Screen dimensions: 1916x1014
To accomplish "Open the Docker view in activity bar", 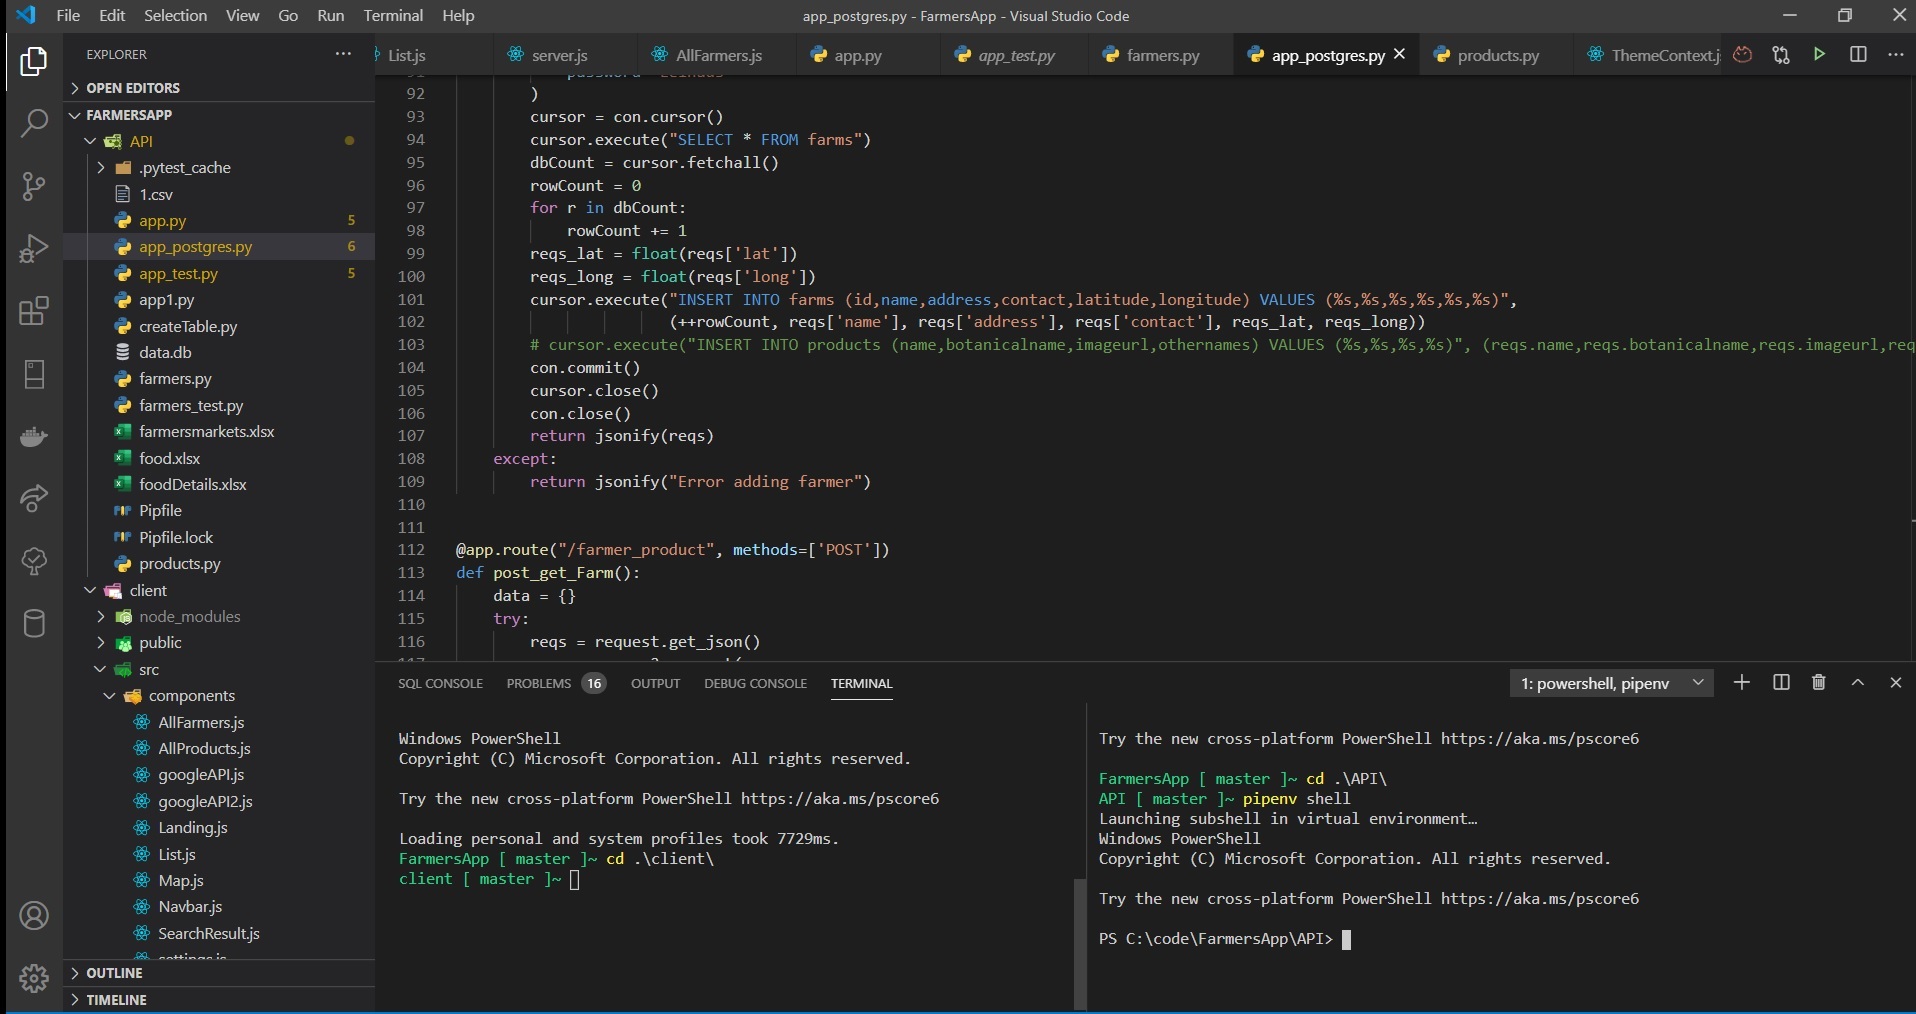I will click(34, 437).
